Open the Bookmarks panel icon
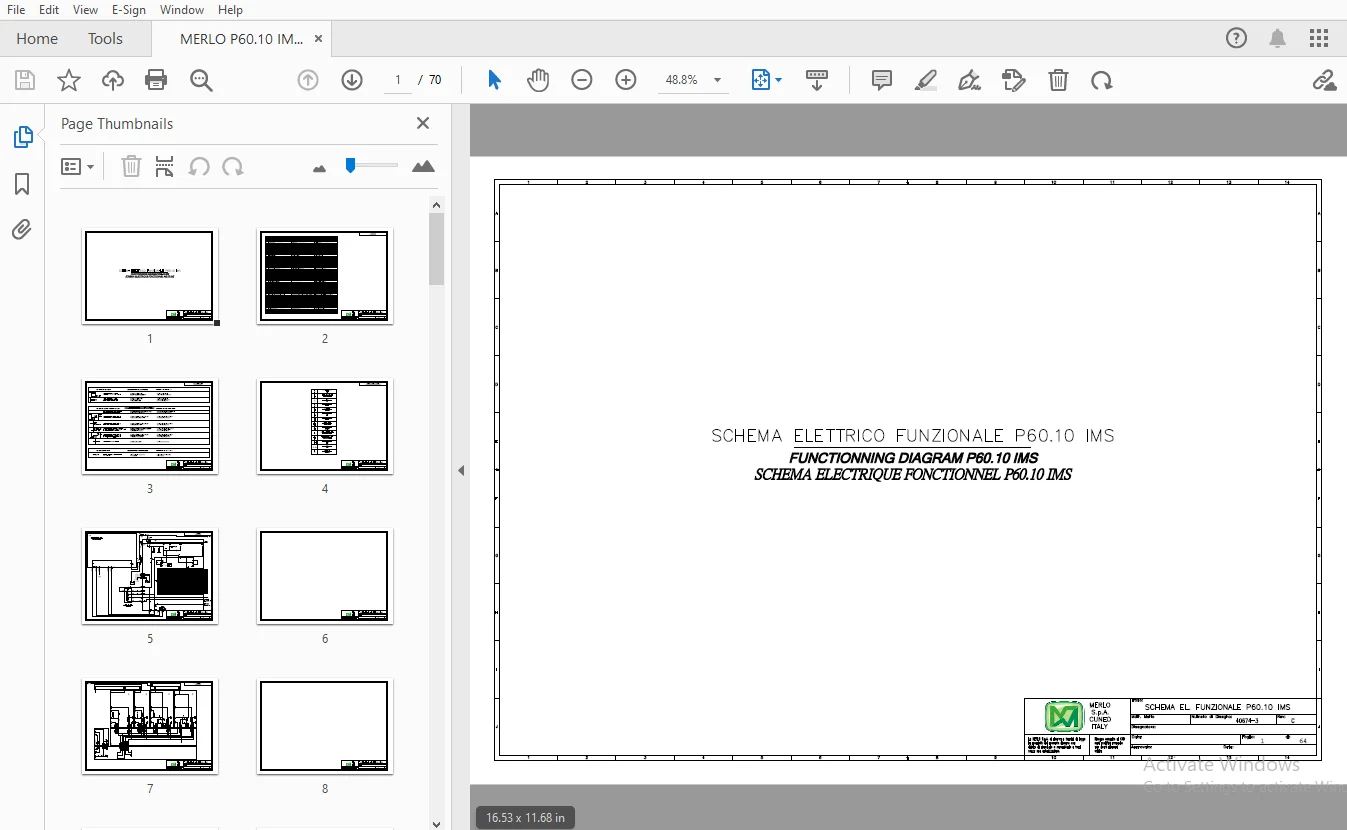This screenshot has height=830, width=1347. click(22, 184)
